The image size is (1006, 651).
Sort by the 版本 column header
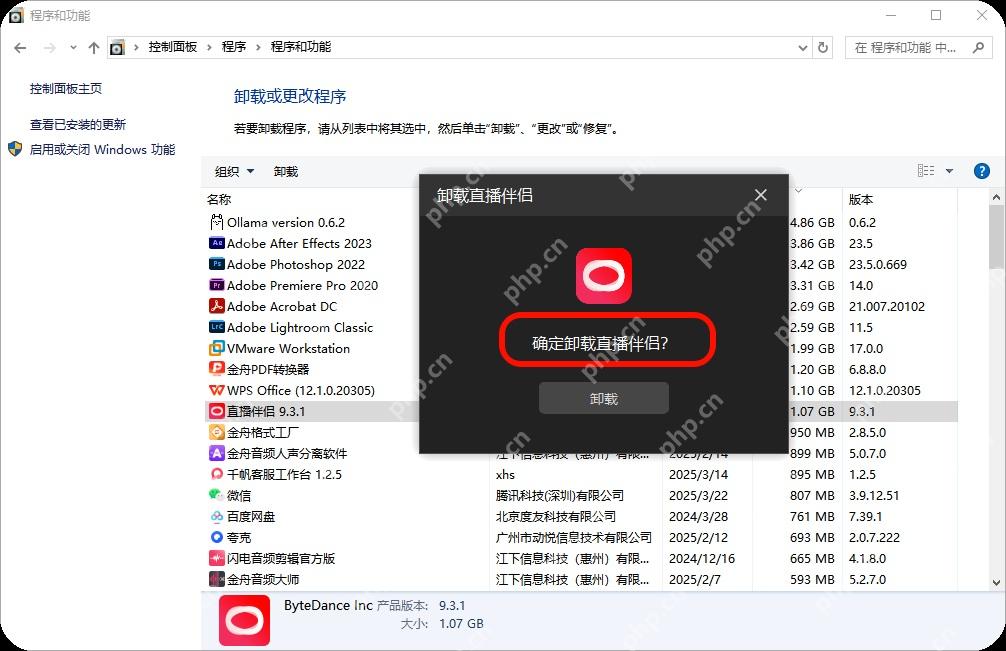click(x=861, y=199)
